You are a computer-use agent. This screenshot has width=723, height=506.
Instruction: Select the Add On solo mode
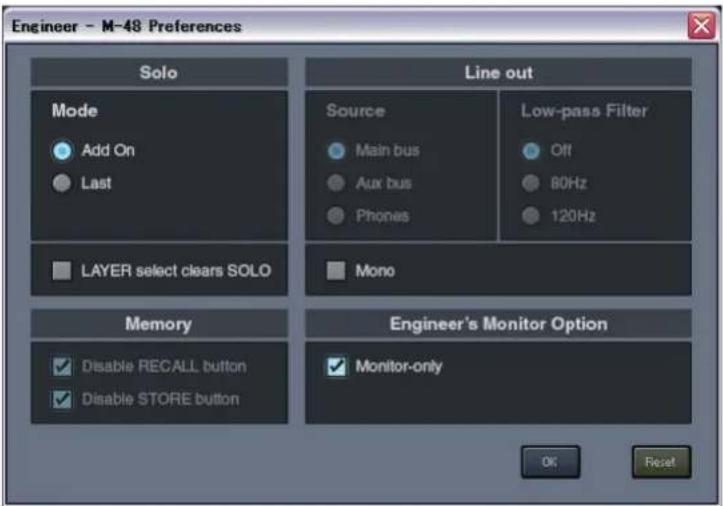(x=62, y=151)
